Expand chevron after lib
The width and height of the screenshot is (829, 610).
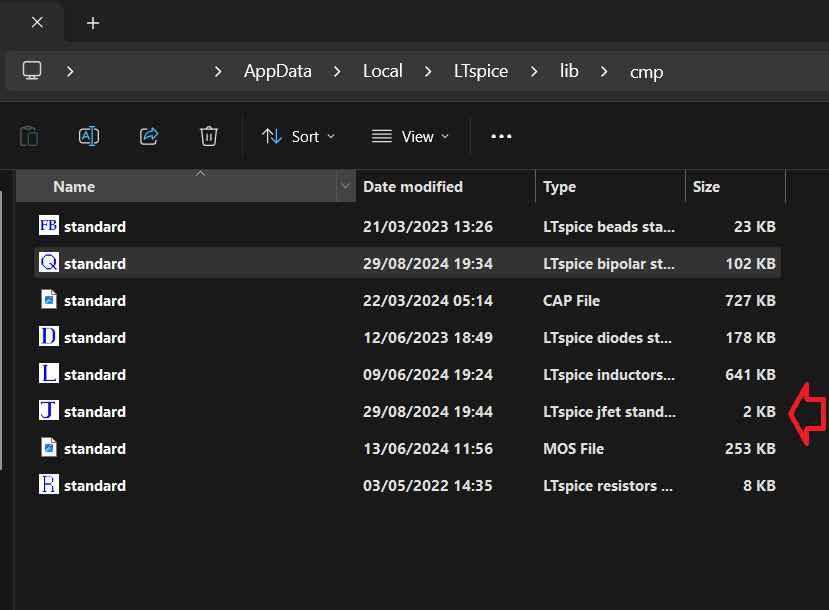pyautogui.click(x=604, y=71)
